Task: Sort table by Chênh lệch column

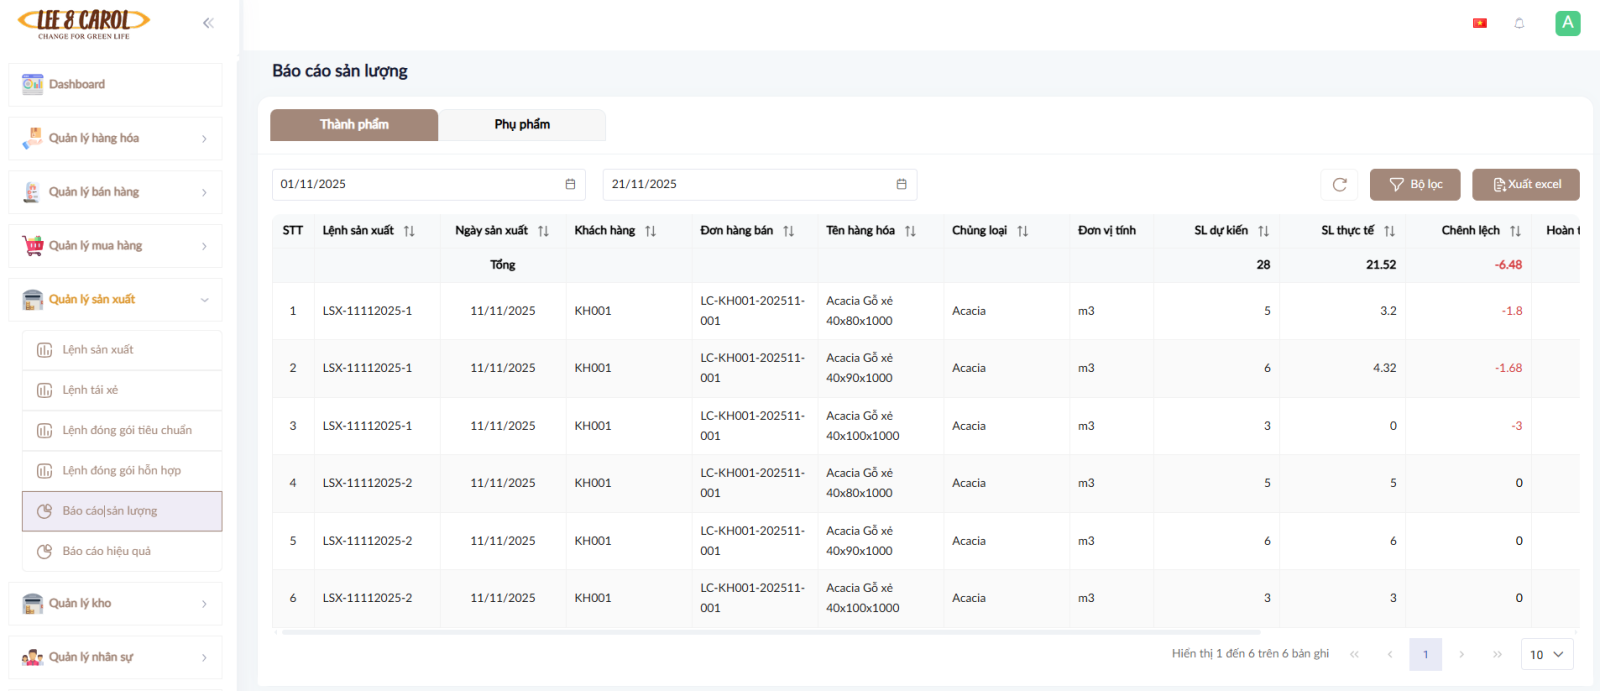Action: (x=1515, y=231)
